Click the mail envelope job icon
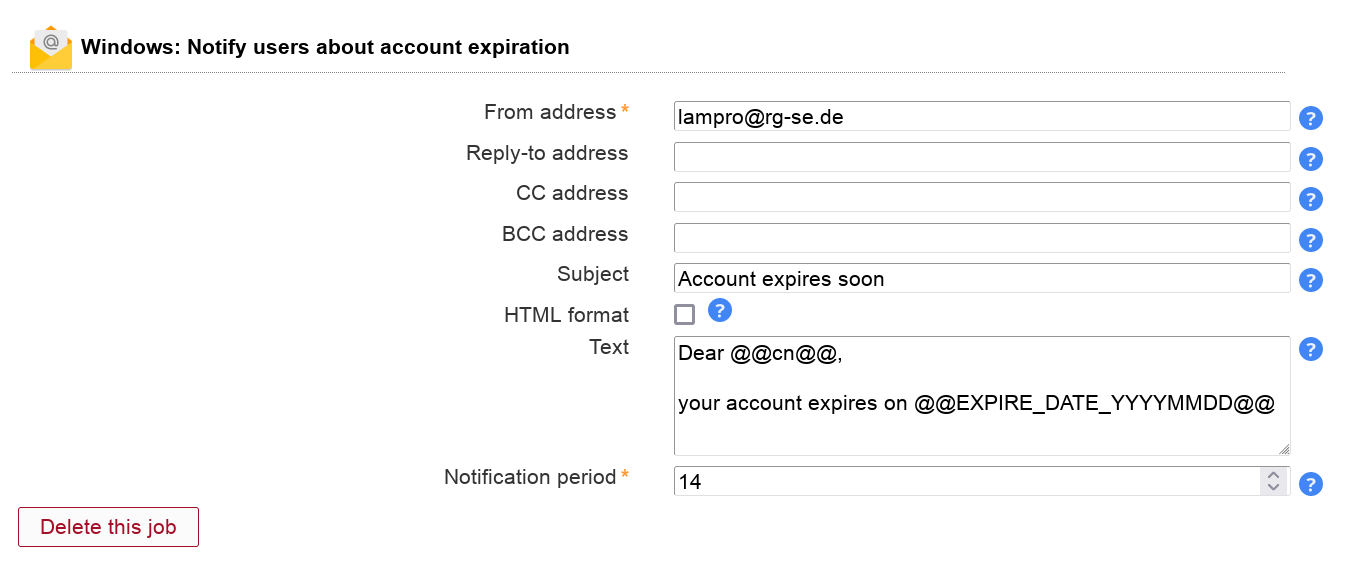1350x573 pixels. pos(51,48)
